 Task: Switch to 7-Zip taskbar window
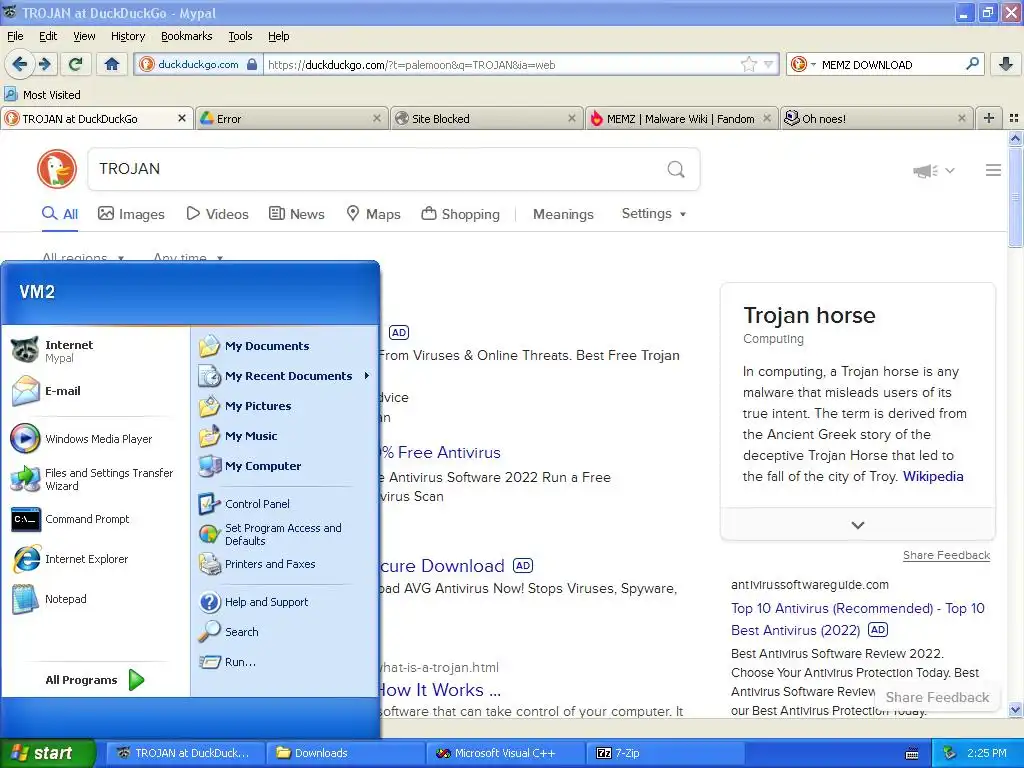(666, 753)
